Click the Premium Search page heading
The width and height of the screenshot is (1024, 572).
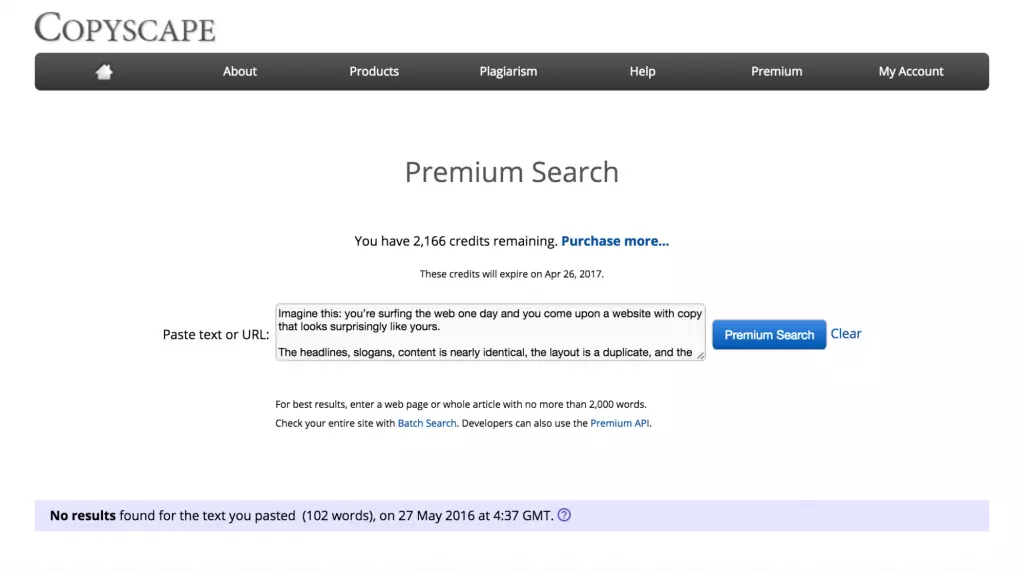(512, 172)
